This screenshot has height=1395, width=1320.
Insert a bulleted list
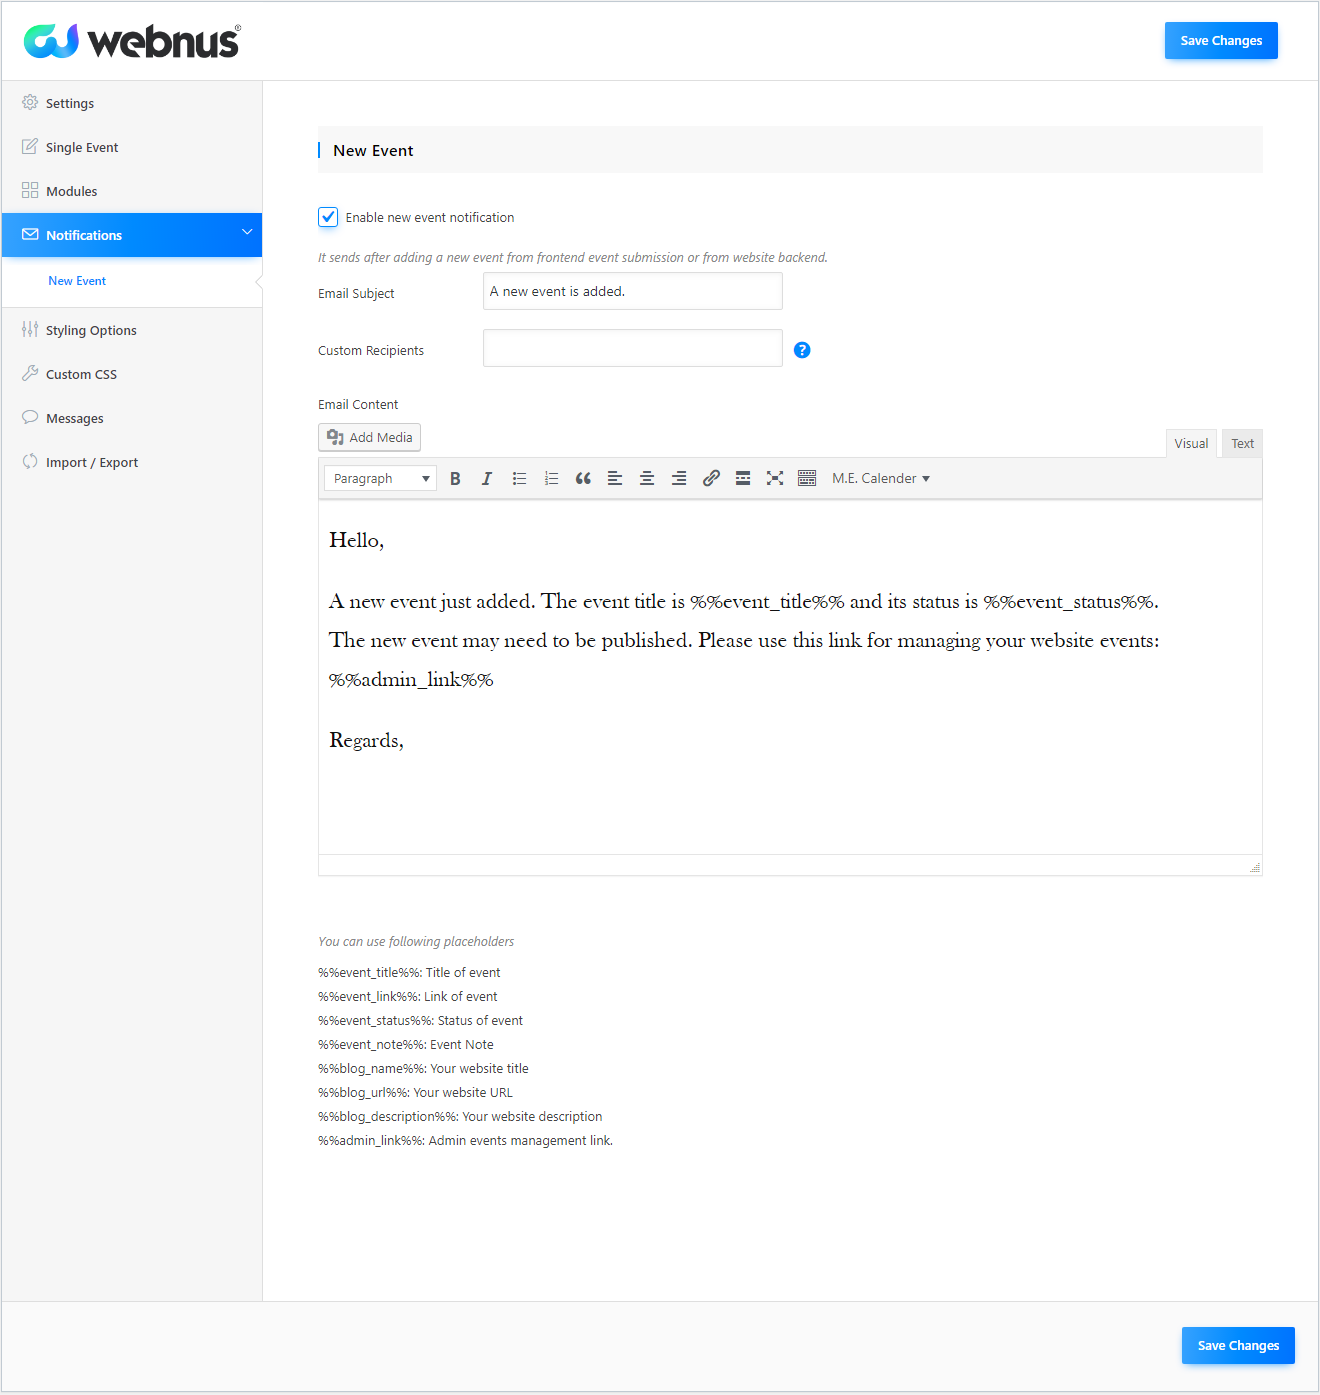(x=519, y=479)
